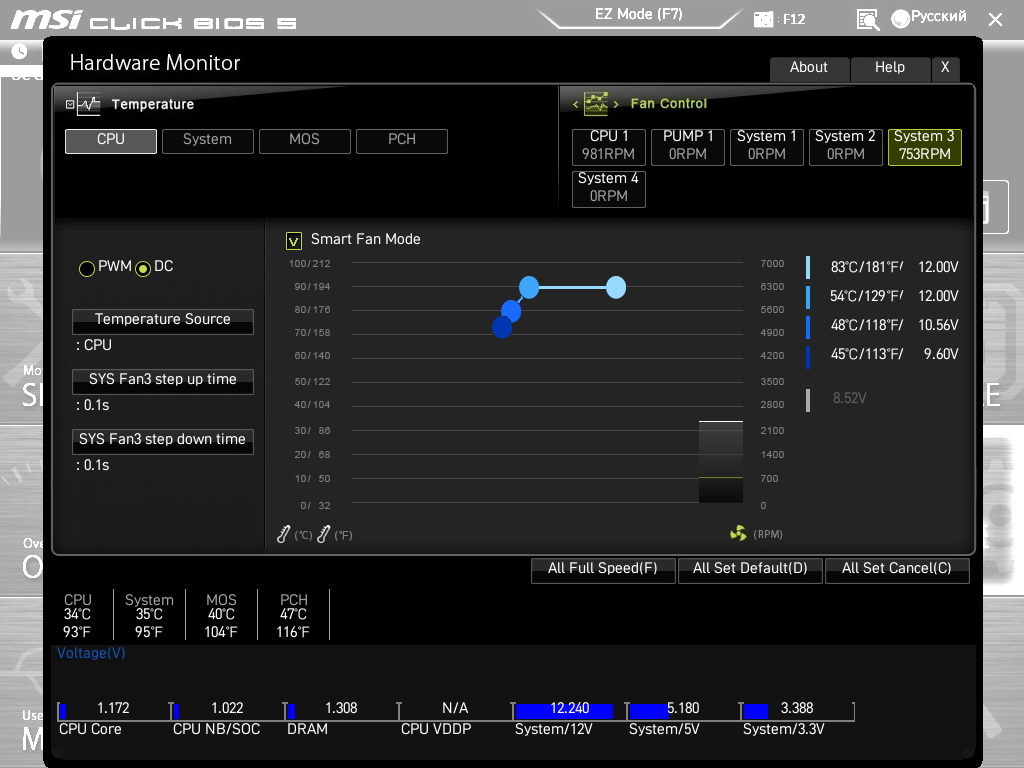This screenshot has height=768, width=1024.
Task: Click the 83°C/181°F 12.00V row
Action: pyautogui.click(x=883, y=267)
